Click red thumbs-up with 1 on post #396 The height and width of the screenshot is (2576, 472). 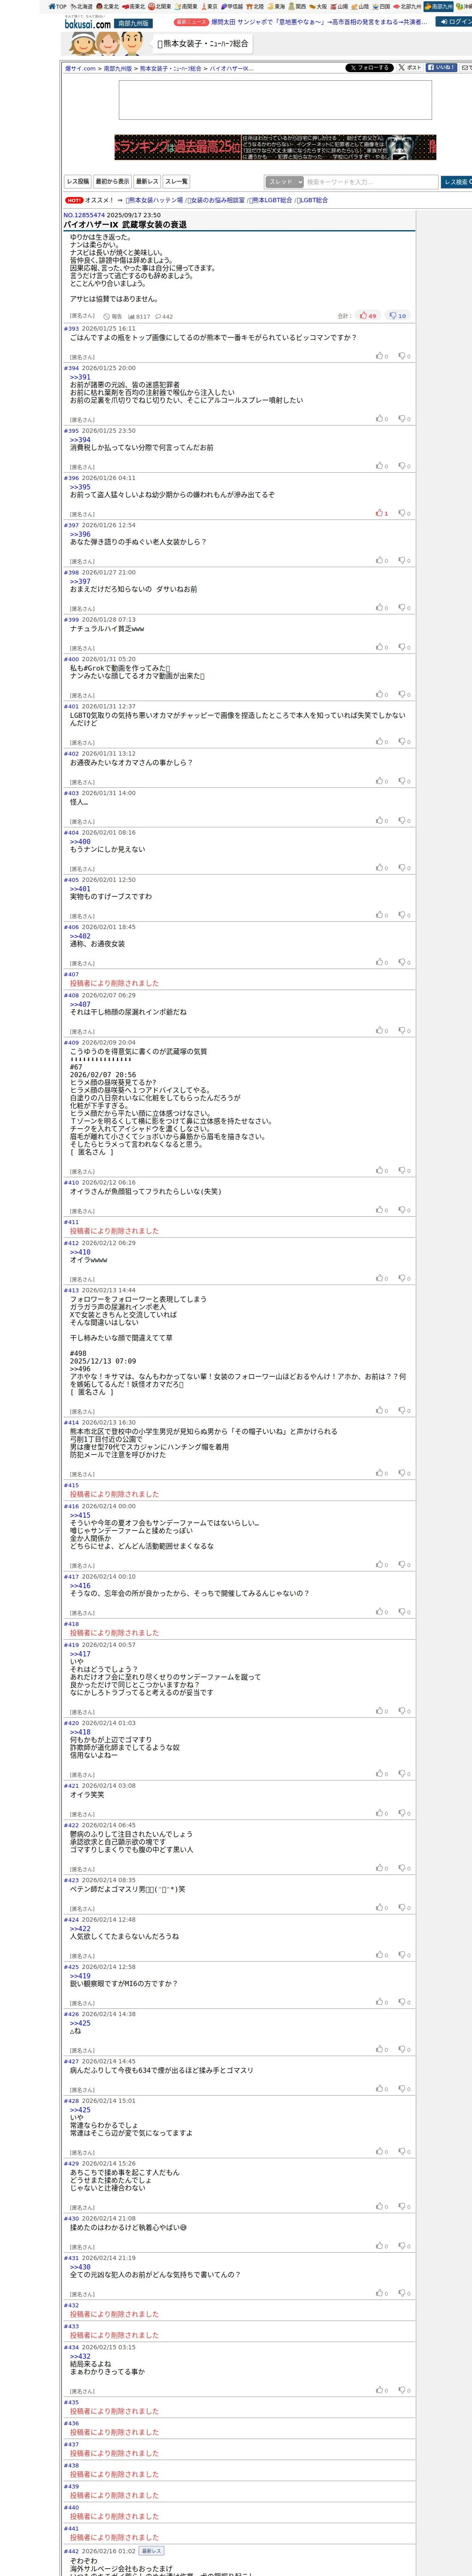[x=382, y=513]
